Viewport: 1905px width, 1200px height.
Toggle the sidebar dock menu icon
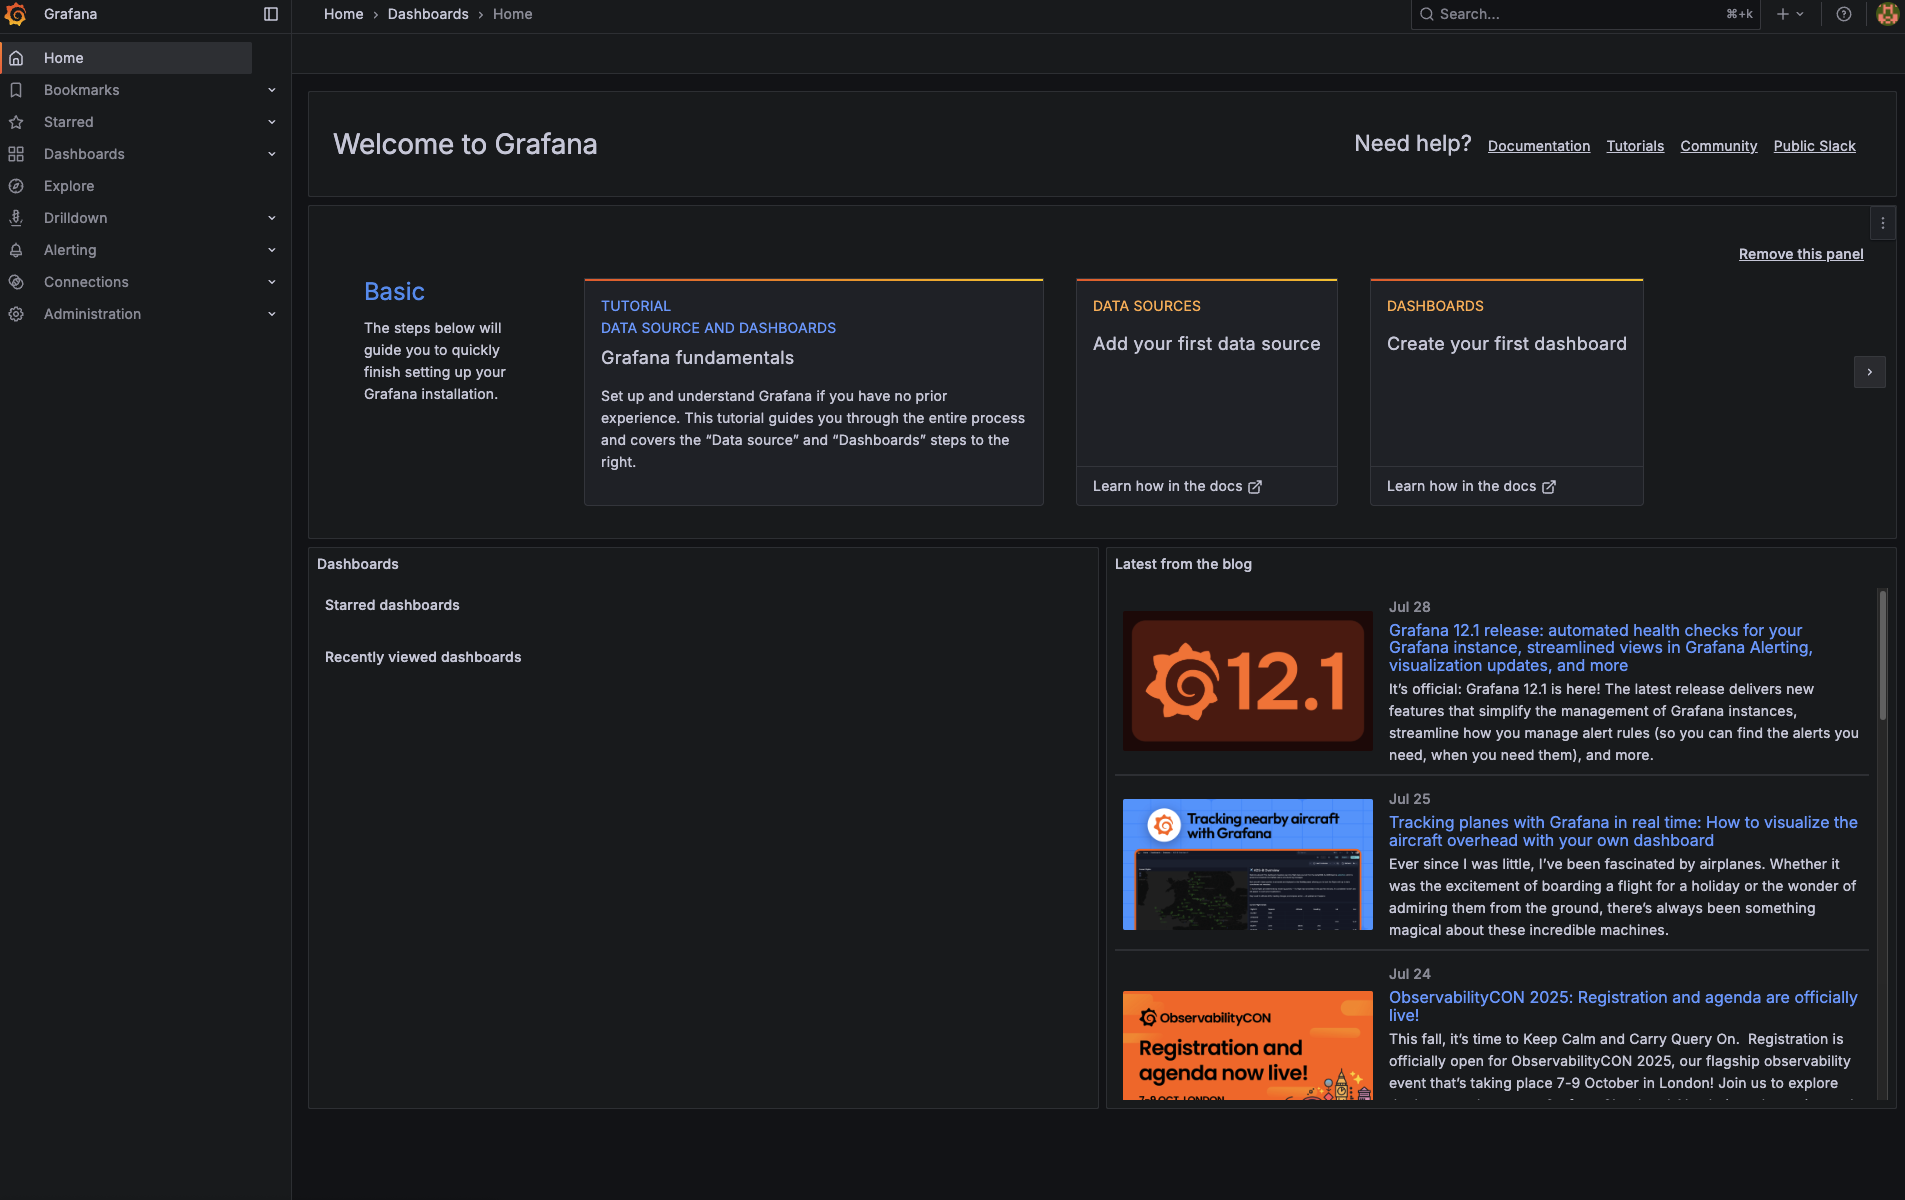(271, 14)
